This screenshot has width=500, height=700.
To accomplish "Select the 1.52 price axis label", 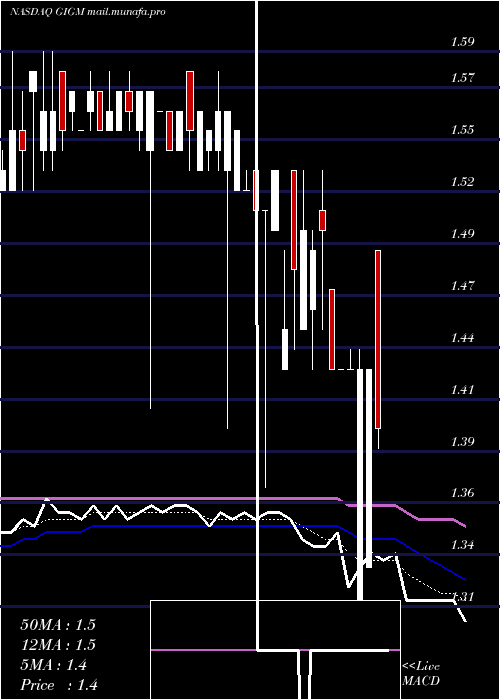I will click(x=462, y=182).
